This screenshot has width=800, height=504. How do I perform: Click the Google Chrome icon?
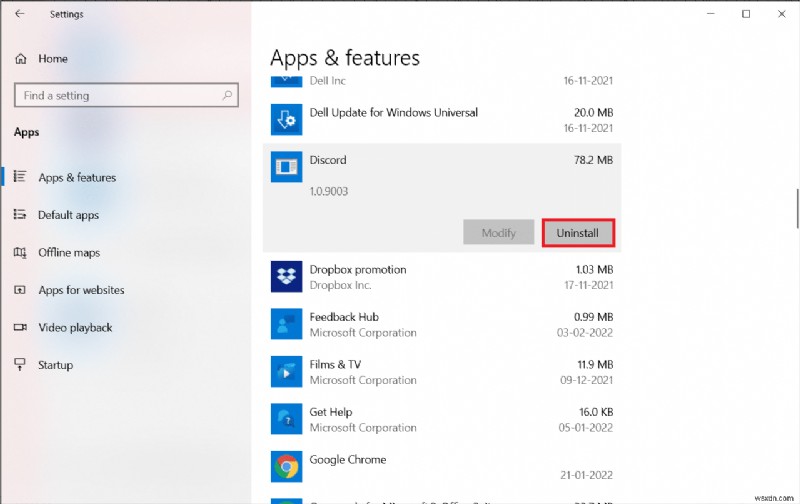pyautogui.click(x=286, y=466)
